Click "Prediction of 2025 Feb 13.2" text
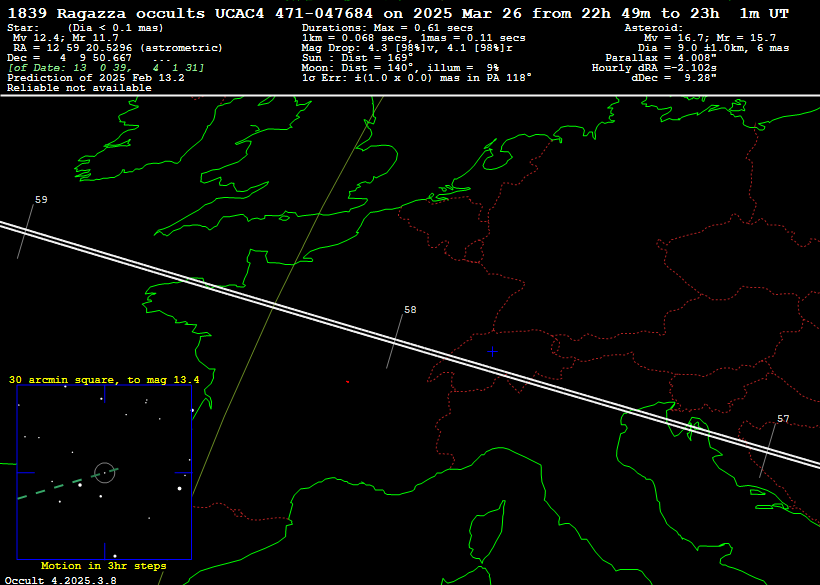 tap(96, 78)
